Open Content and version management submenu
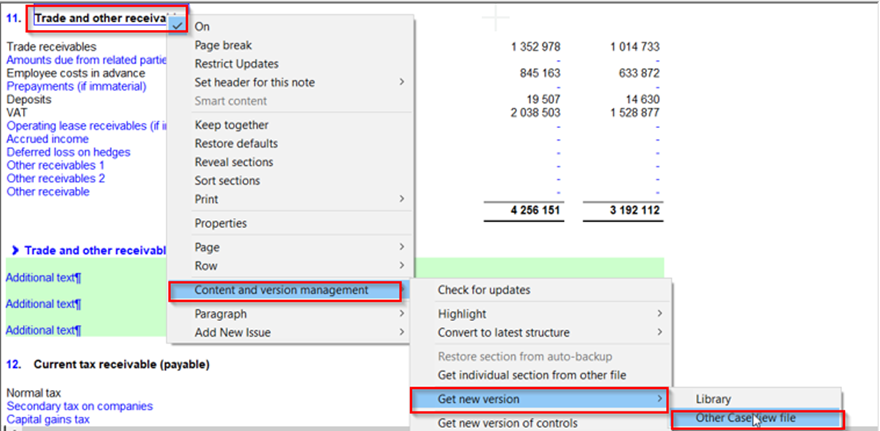The height and width of the screenshot is (431, 880). 284,290
